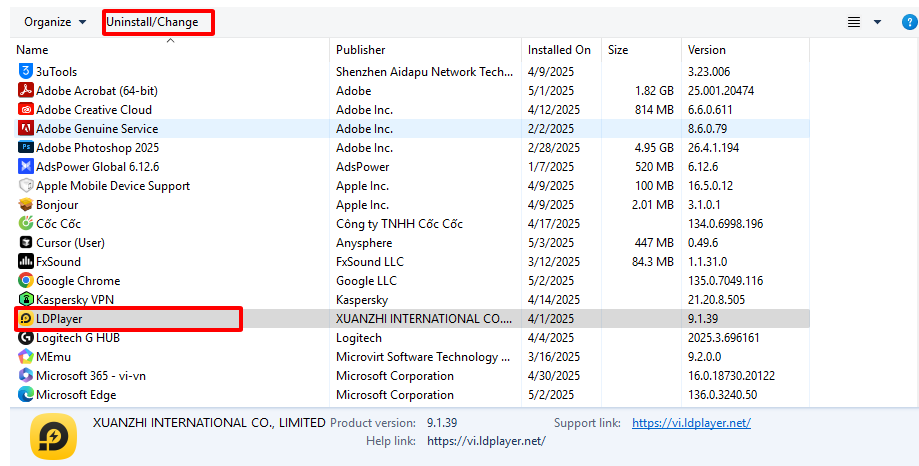Click the large LDPlayer logo in details pane

tap(53, 436)
